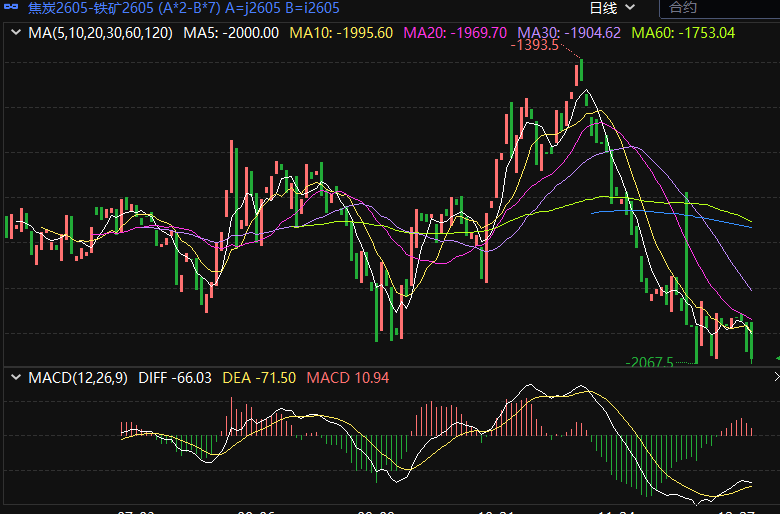
Task: Click the -2067.5 low price marker
Action: coord(649,363)
